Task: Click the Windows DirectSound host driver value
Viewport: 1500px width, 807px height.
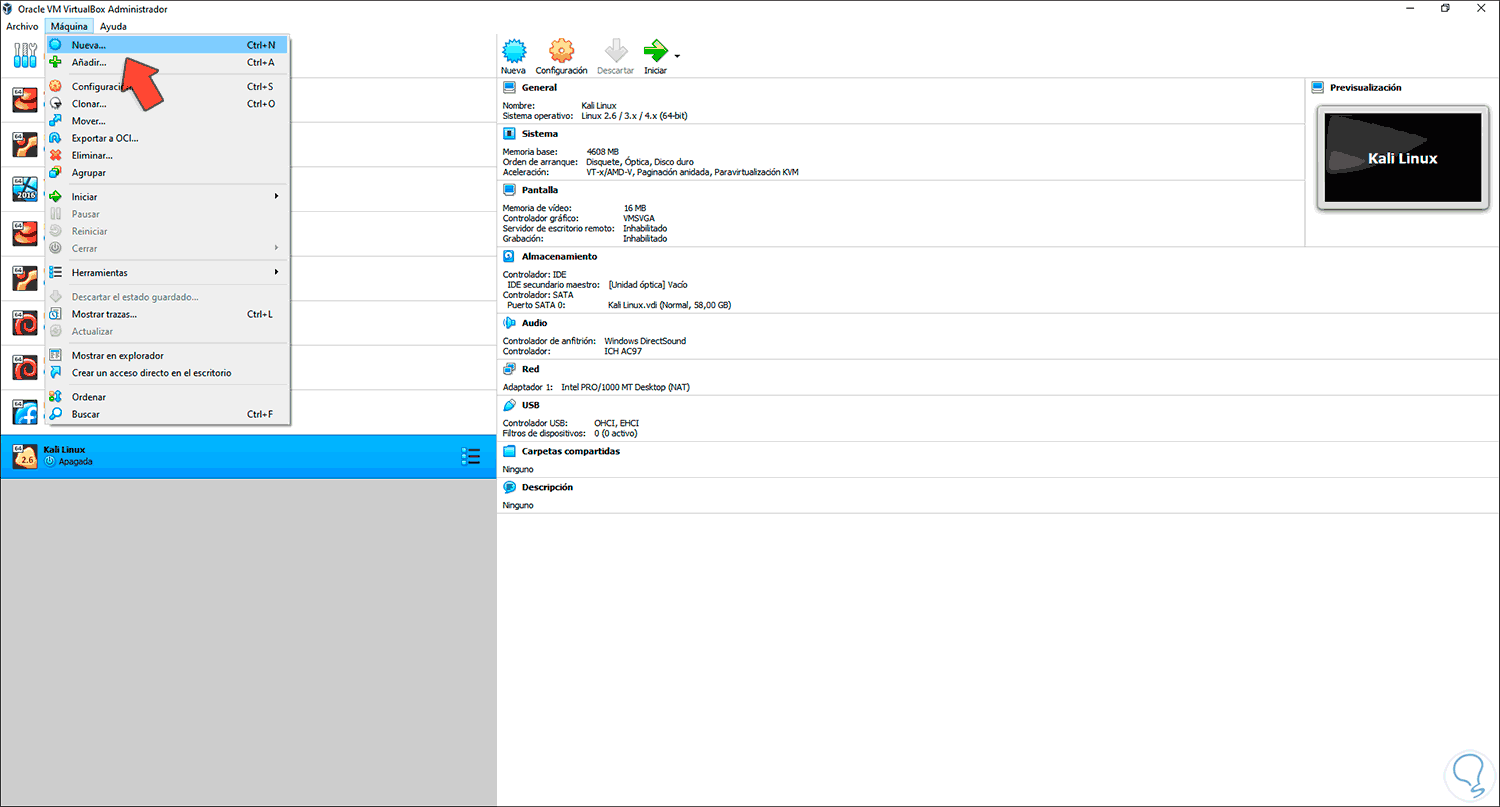Action: [x=645, y=341]
